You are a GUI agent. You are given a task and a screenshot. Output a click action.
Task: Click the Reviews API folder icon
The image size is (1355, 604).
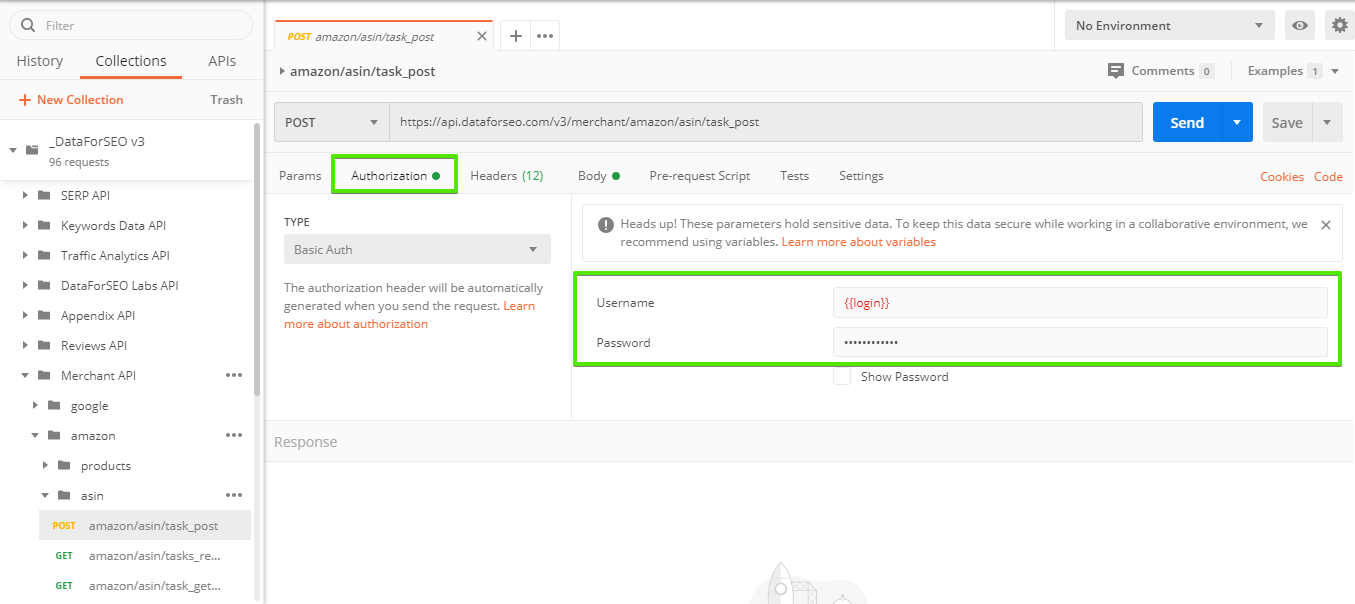coord(43,346)
